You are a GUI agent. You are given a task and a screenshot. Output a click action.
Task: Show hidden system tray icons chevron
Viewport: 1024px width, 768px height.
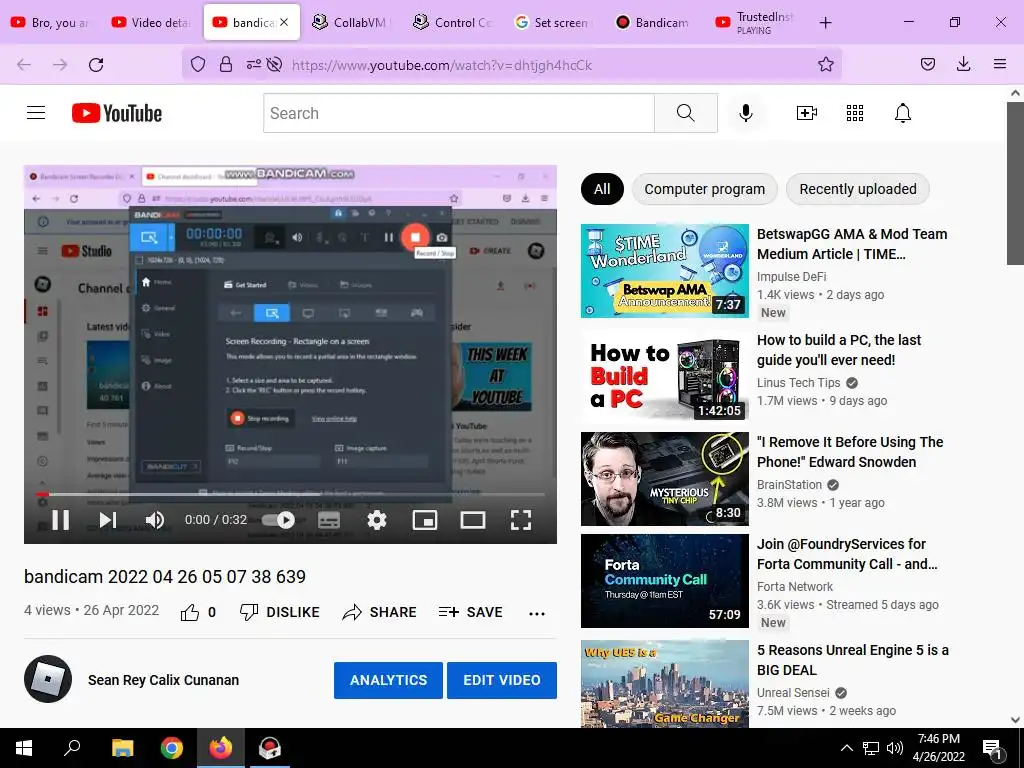point(846,748)
